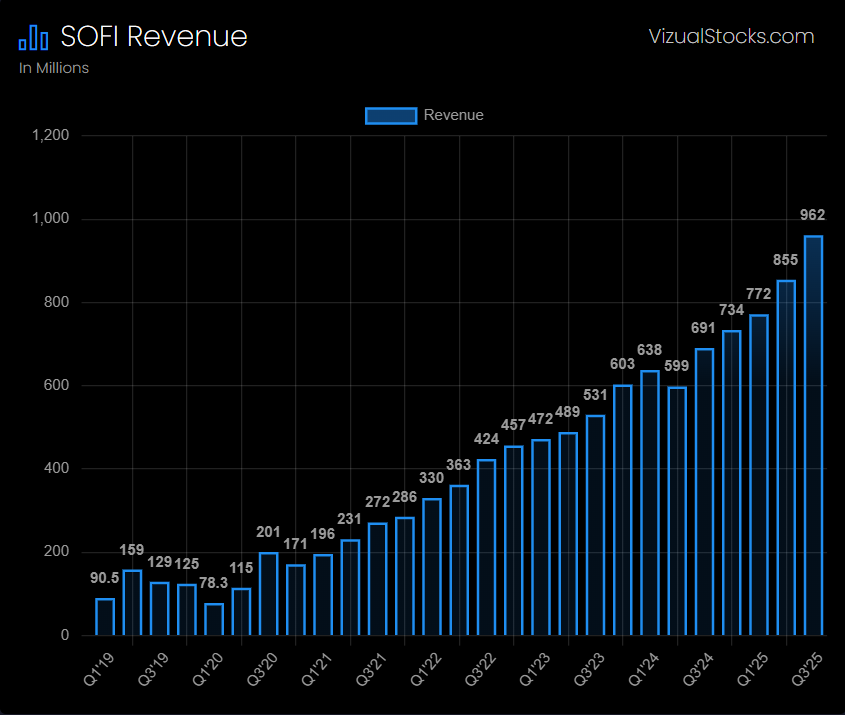Screen dimensions: 845x715
Task: Click the Q3'20 axis label
Action: tap(263, 669)
